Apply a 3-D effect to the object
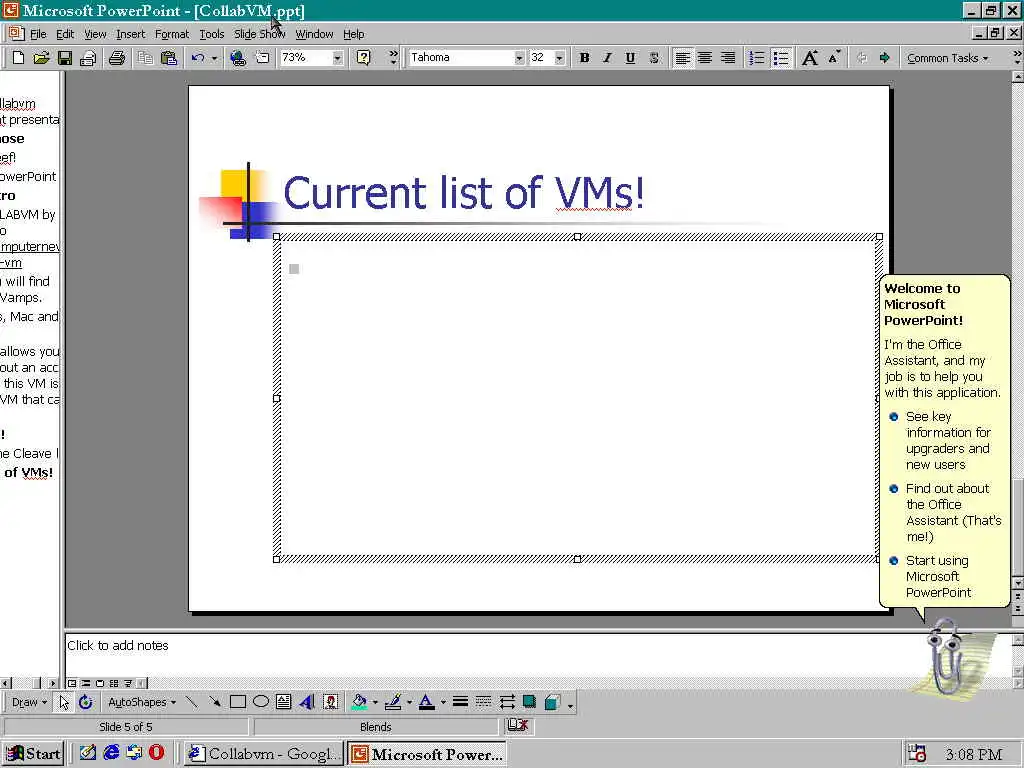The height and width of the screenshot is (768, 1024). (x=552, y=702)
